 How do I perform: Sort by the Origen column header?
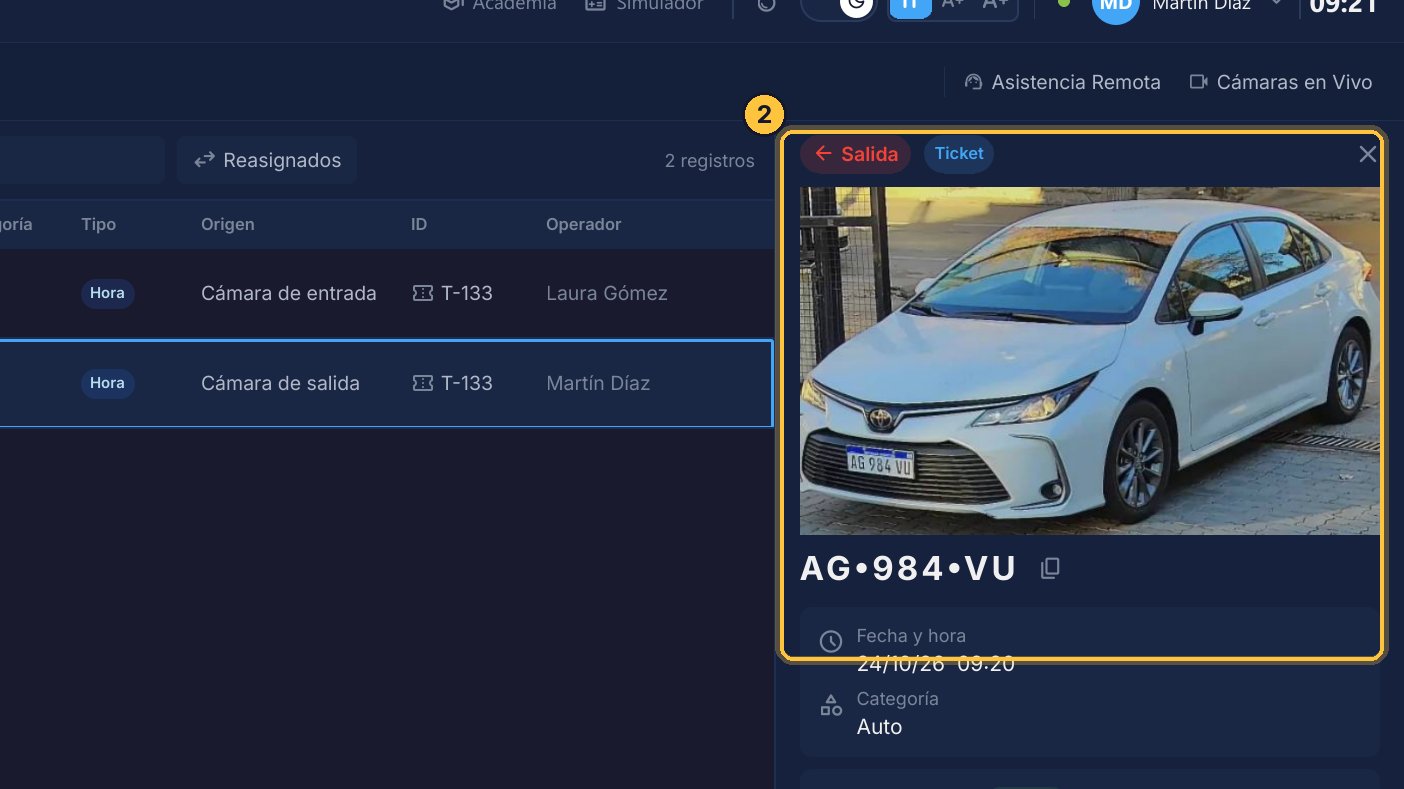228,224
